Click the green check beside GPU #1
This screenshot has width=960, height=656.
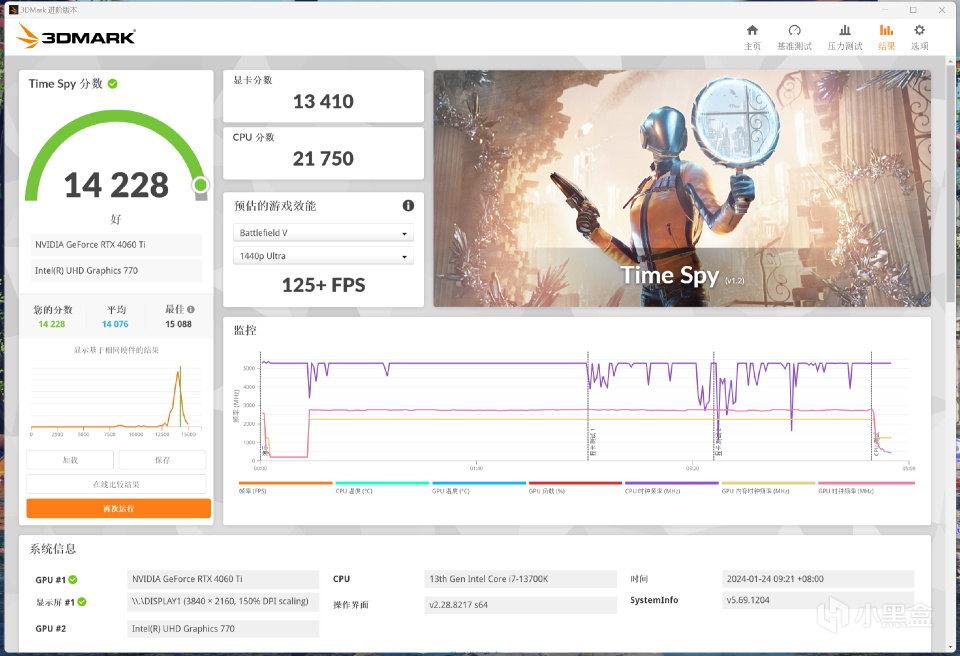tap(73, 579)
